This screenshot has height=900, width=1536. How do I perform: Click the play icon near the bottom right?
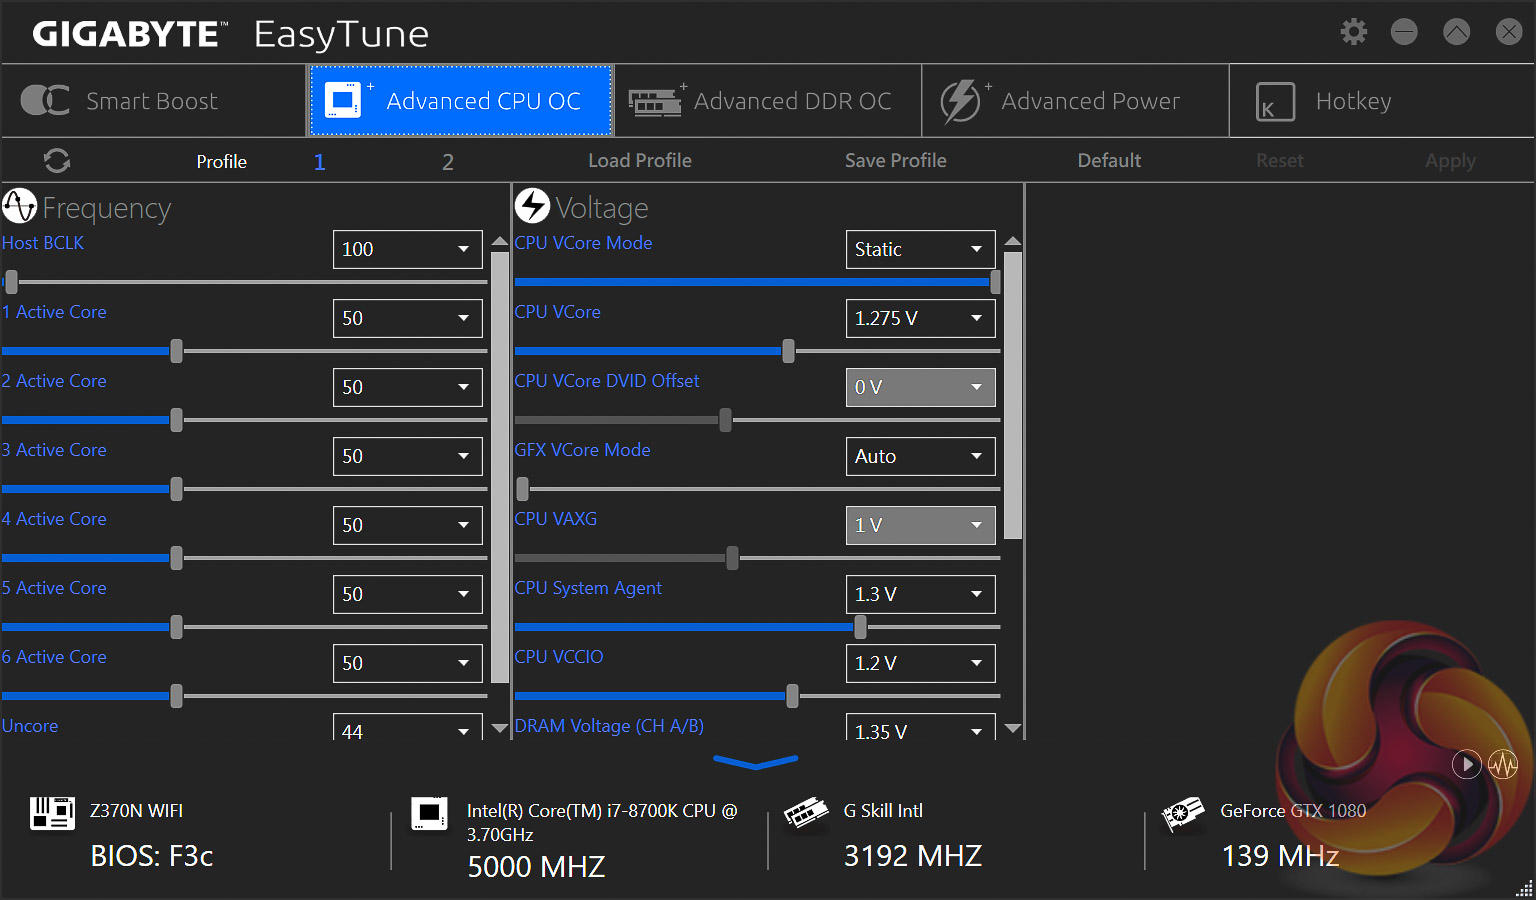pyautogui.click(x=1466, y=765)
